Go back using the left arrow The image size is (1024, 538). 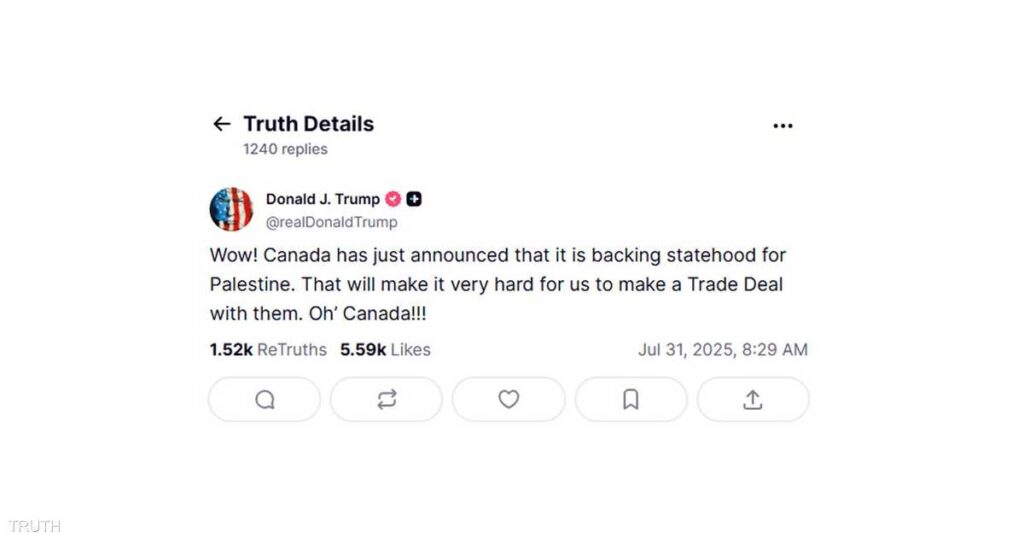[221, 124]
